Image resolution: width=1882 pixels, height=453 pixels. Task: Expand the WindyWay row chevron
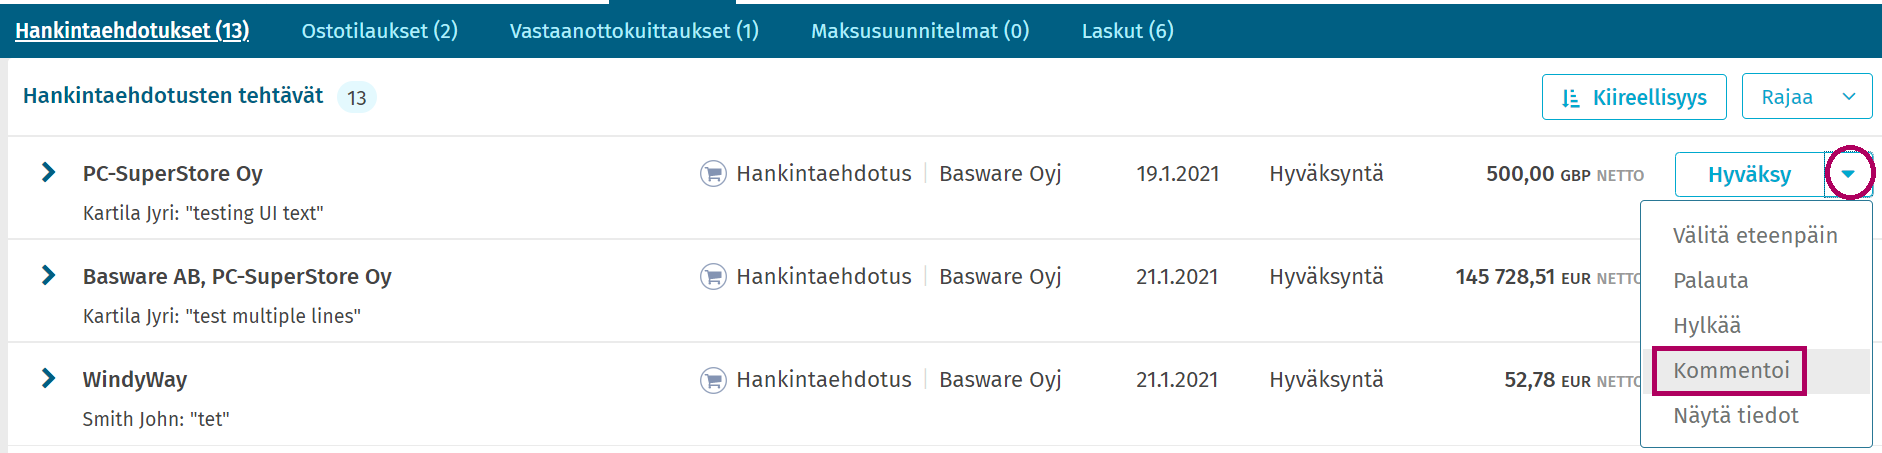coord(48,379)
